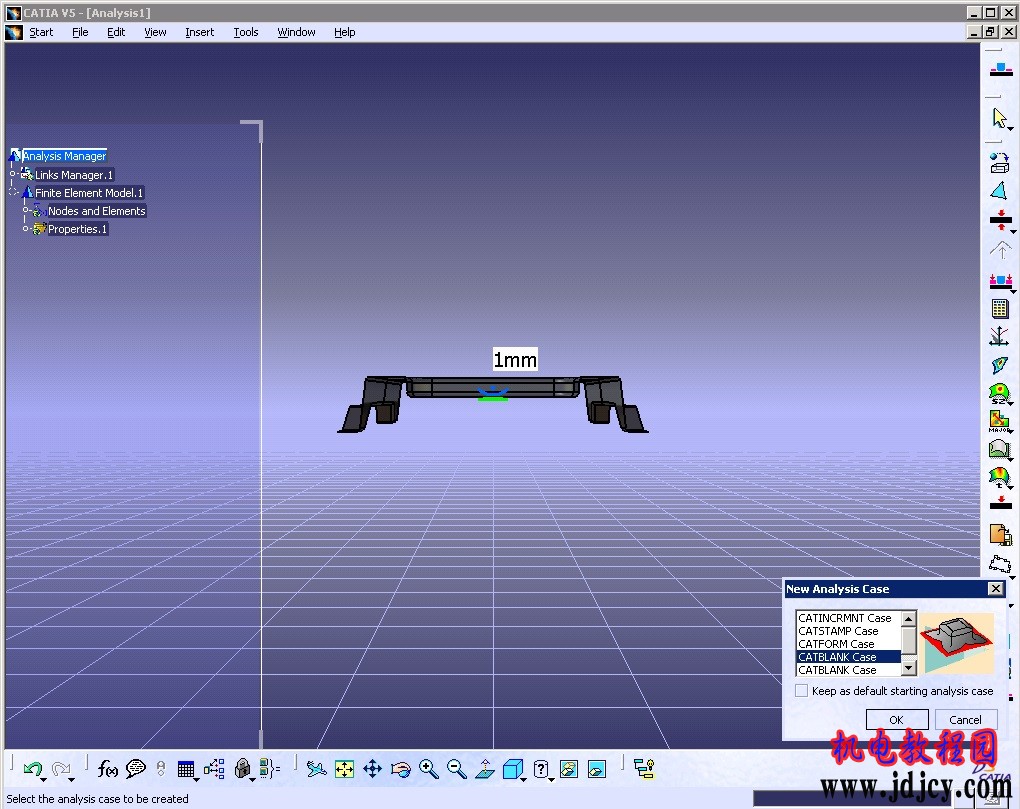Open the Help menu
The image size is (1020, 809).
point(344,32)
